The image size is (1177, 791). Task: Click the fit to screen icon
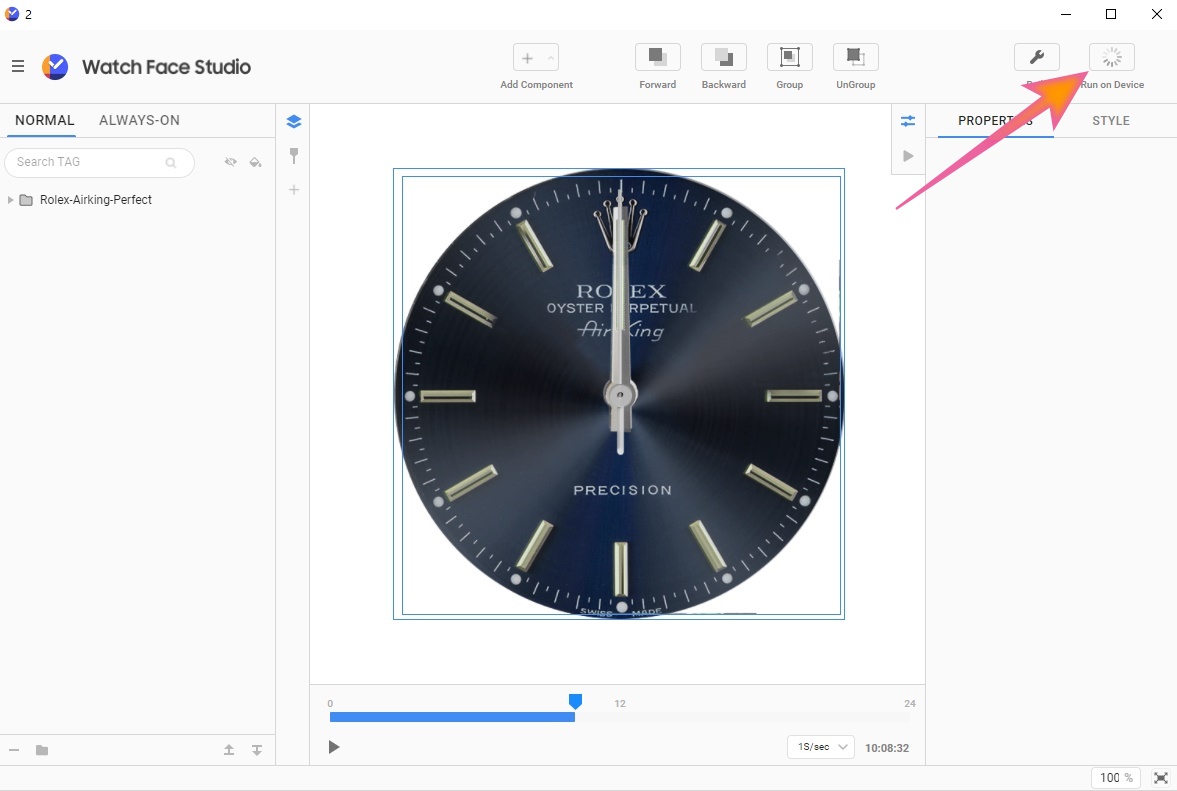click(x=1160, y=777)
